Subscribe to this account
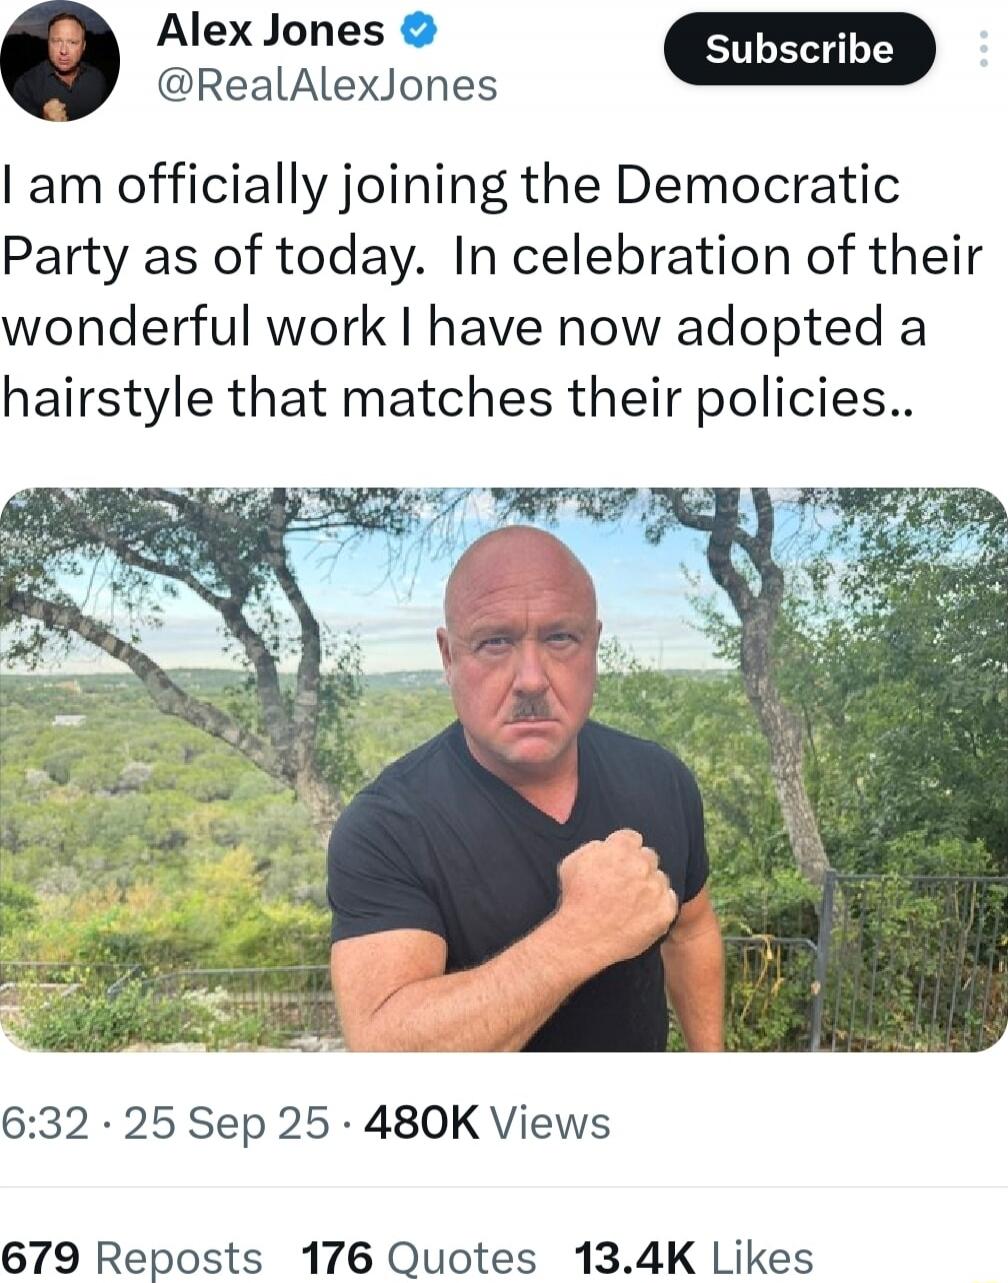 (x=799, y=48)
